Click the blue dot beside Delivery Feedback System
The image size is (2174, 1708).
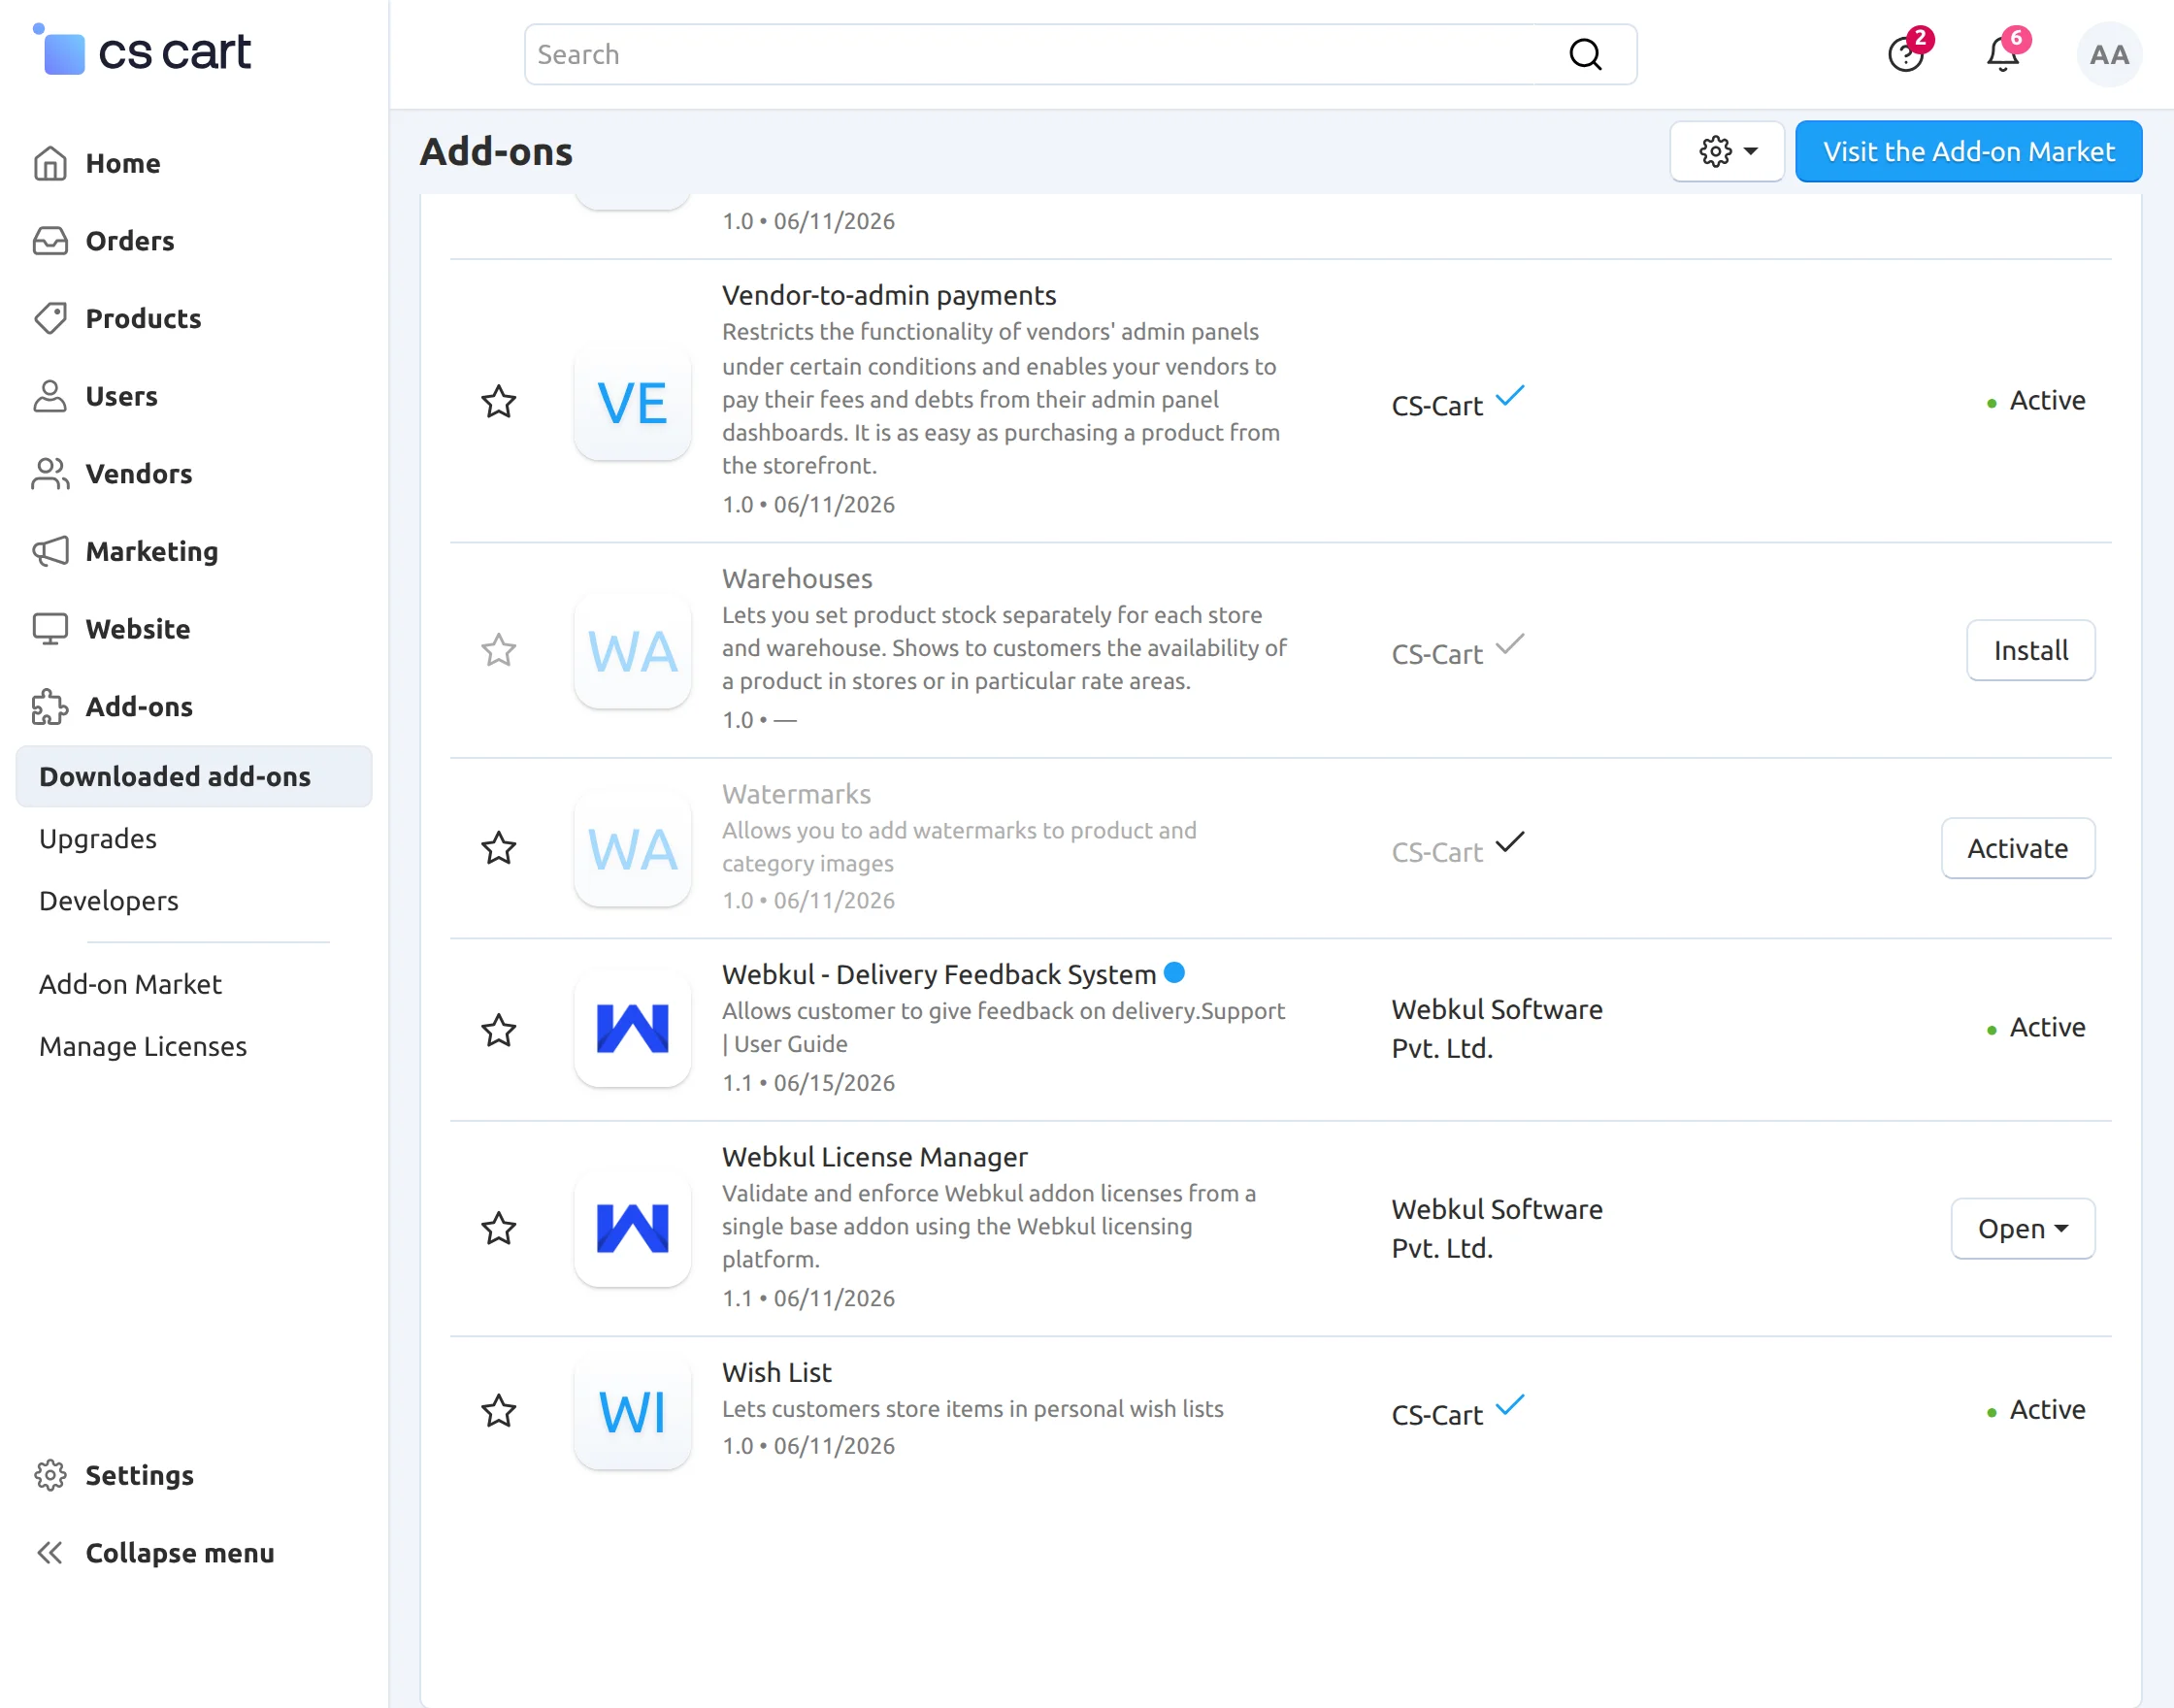coord(1175,972)
